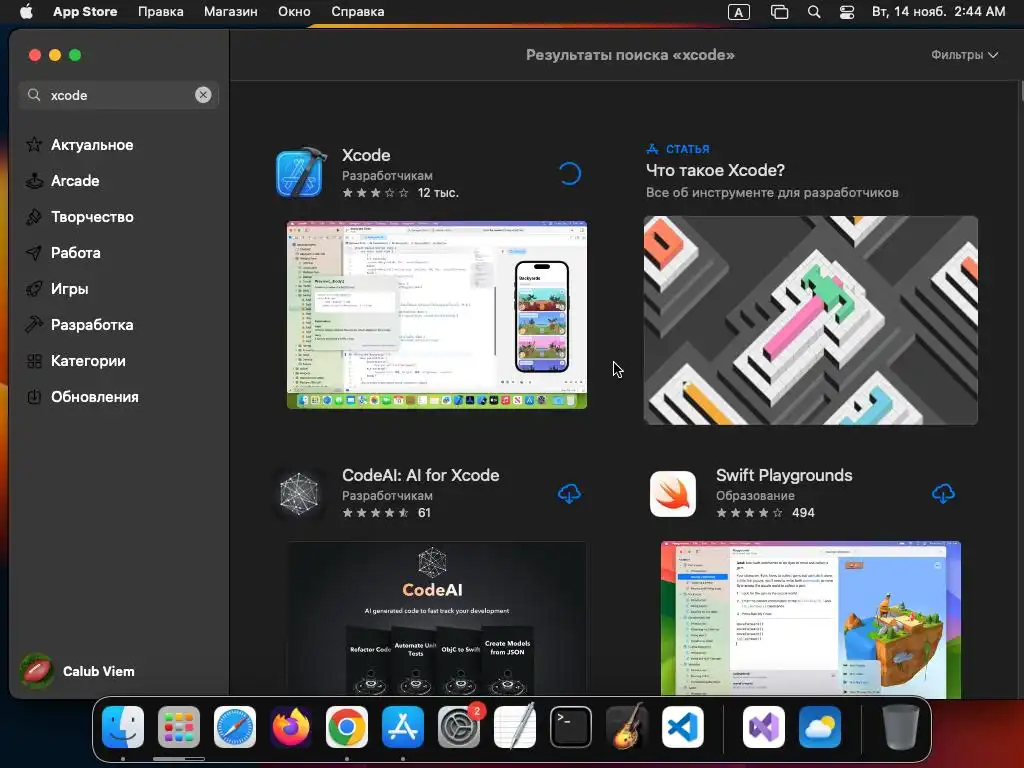
Task: Click the date and time in menu bar
Action: [x=938, y=12]
